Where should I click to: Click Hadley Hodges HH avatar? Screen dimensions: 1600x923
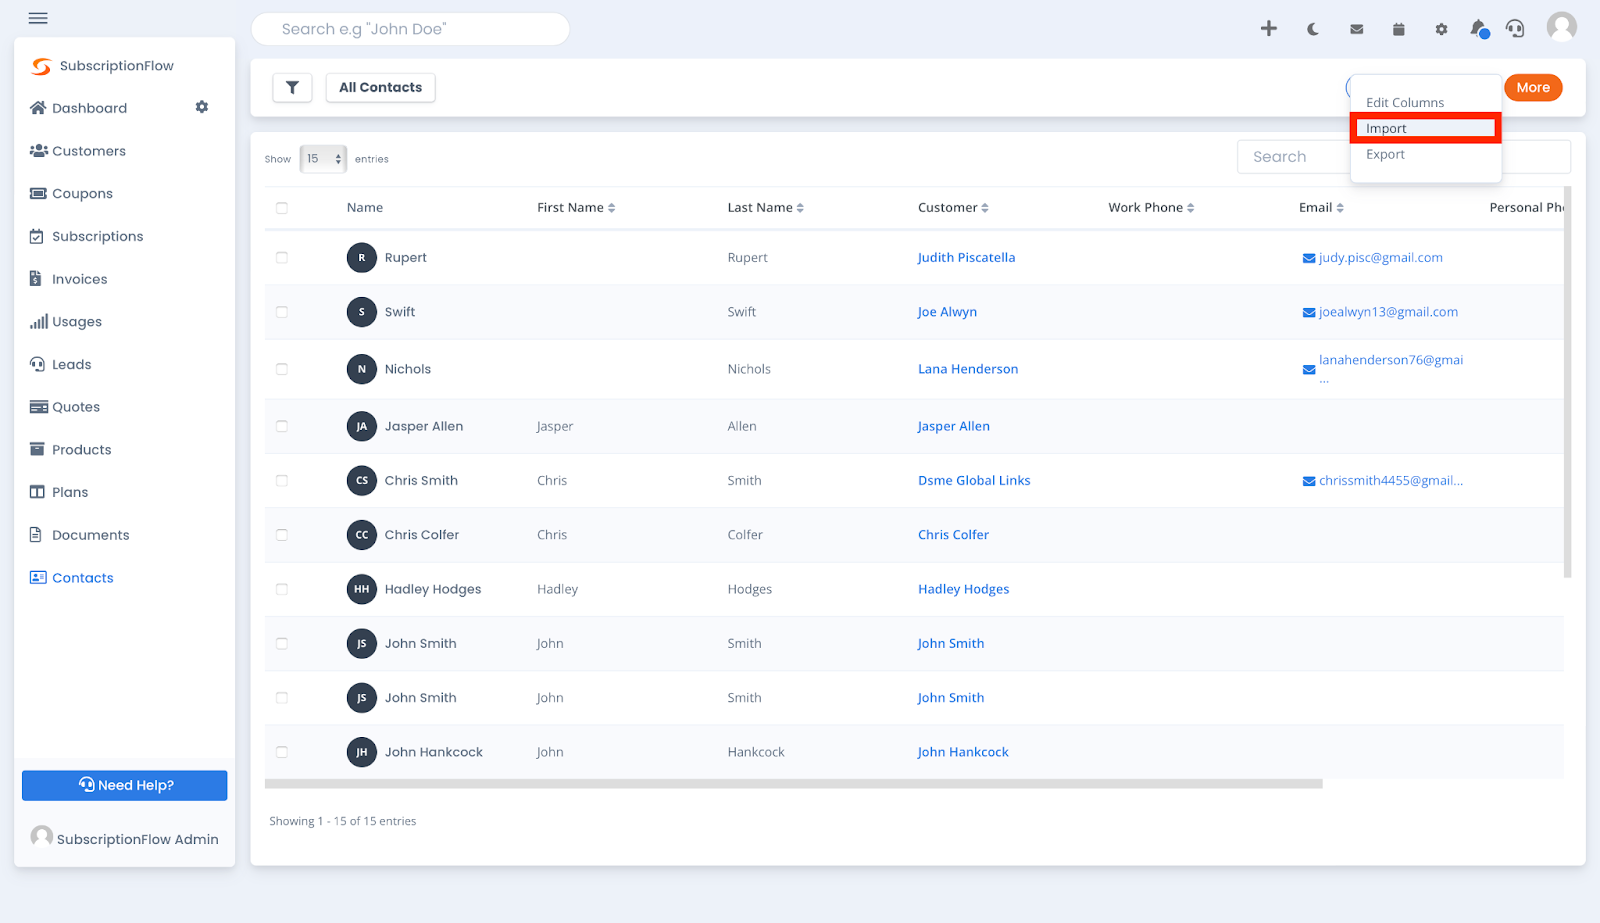point(362,589)
